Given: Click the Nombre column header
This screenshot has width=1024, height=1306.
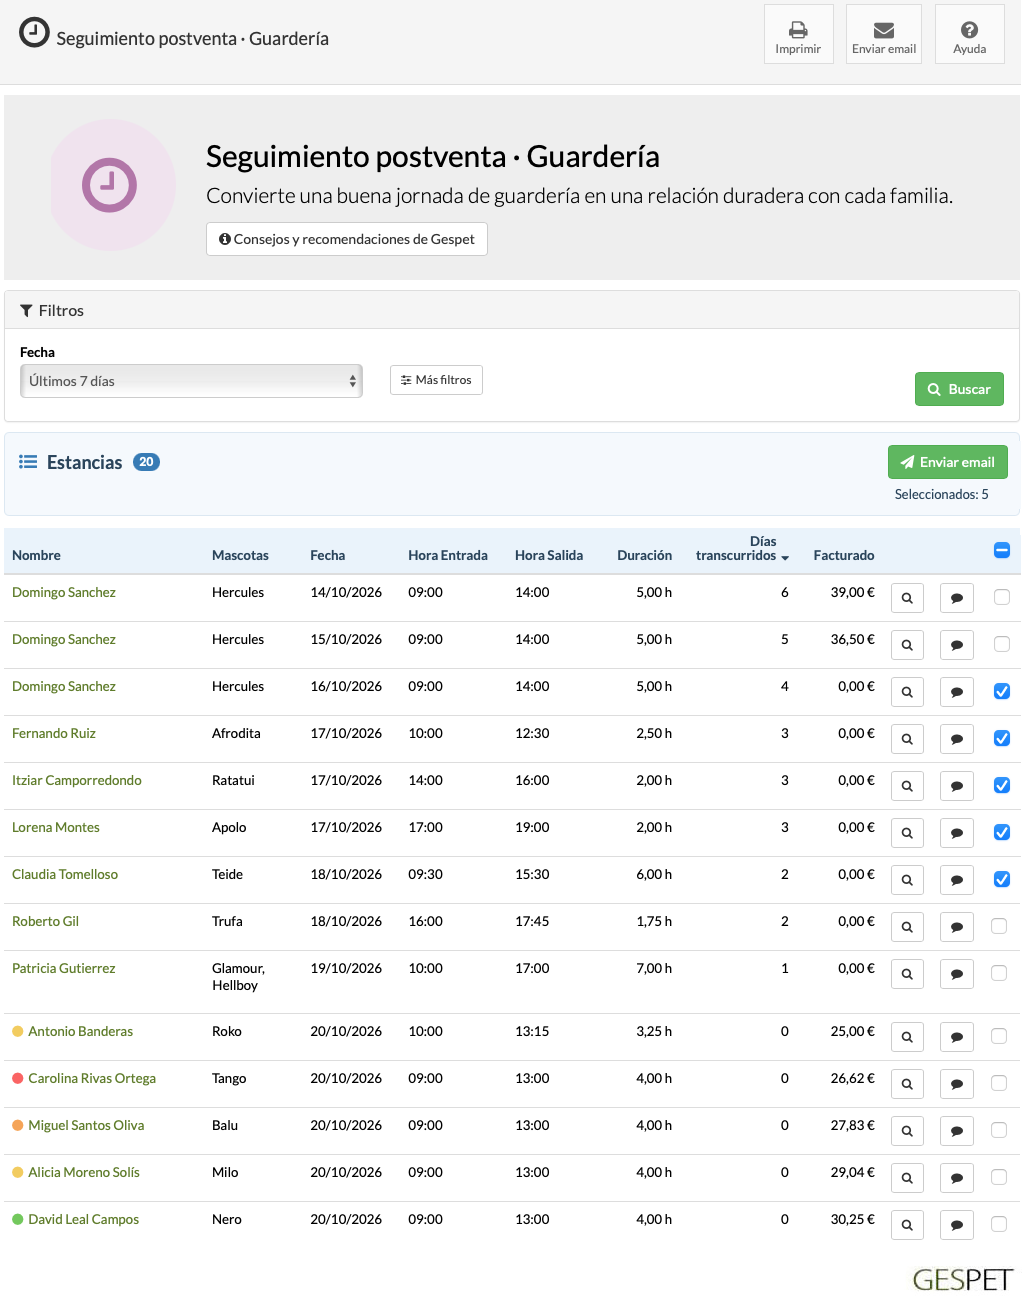Looking at the screenshot, I should pyautogui.click(x=36, y=555).
